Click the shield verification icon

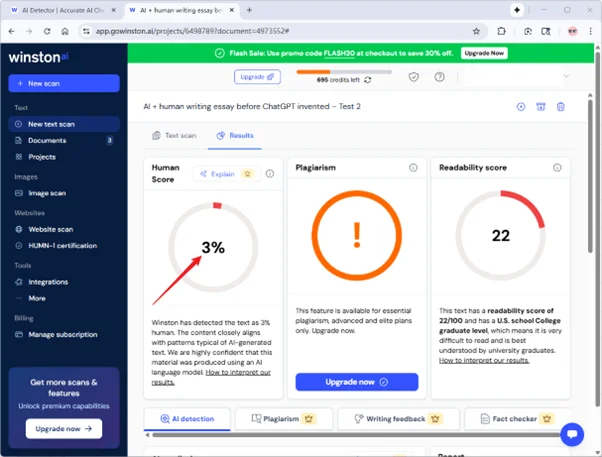click(x=414, y=77)
